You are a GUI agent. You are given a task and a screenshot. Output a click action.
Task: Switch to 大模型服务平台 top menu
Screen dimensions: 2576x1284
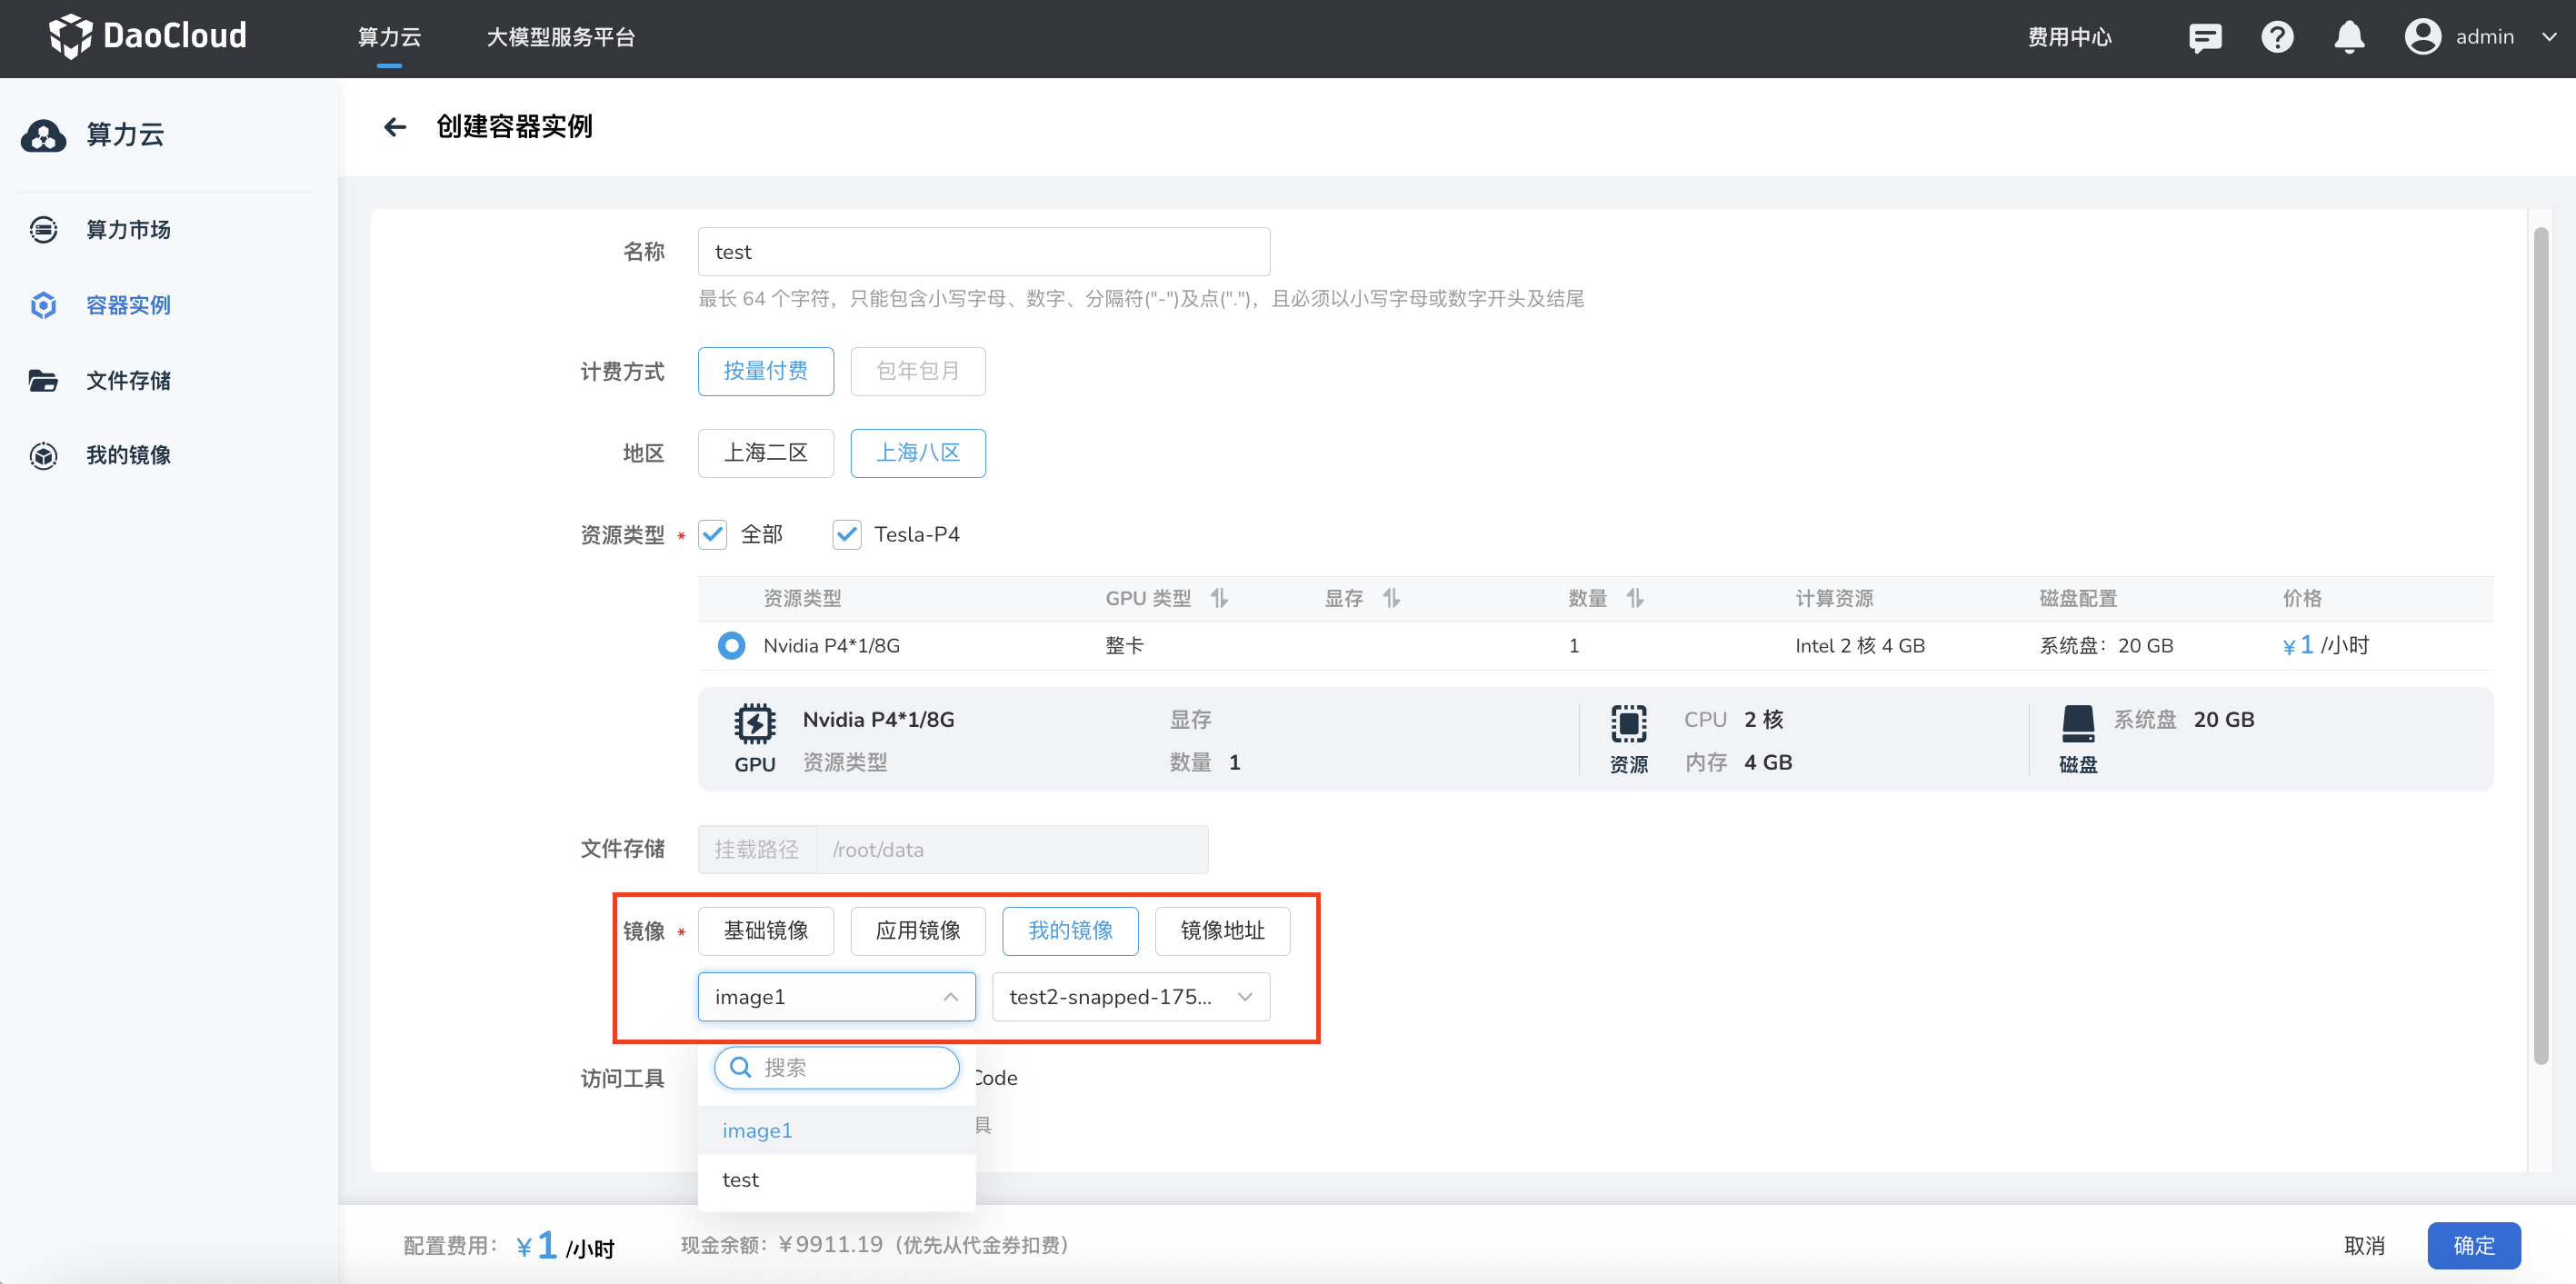coord(560,37)
